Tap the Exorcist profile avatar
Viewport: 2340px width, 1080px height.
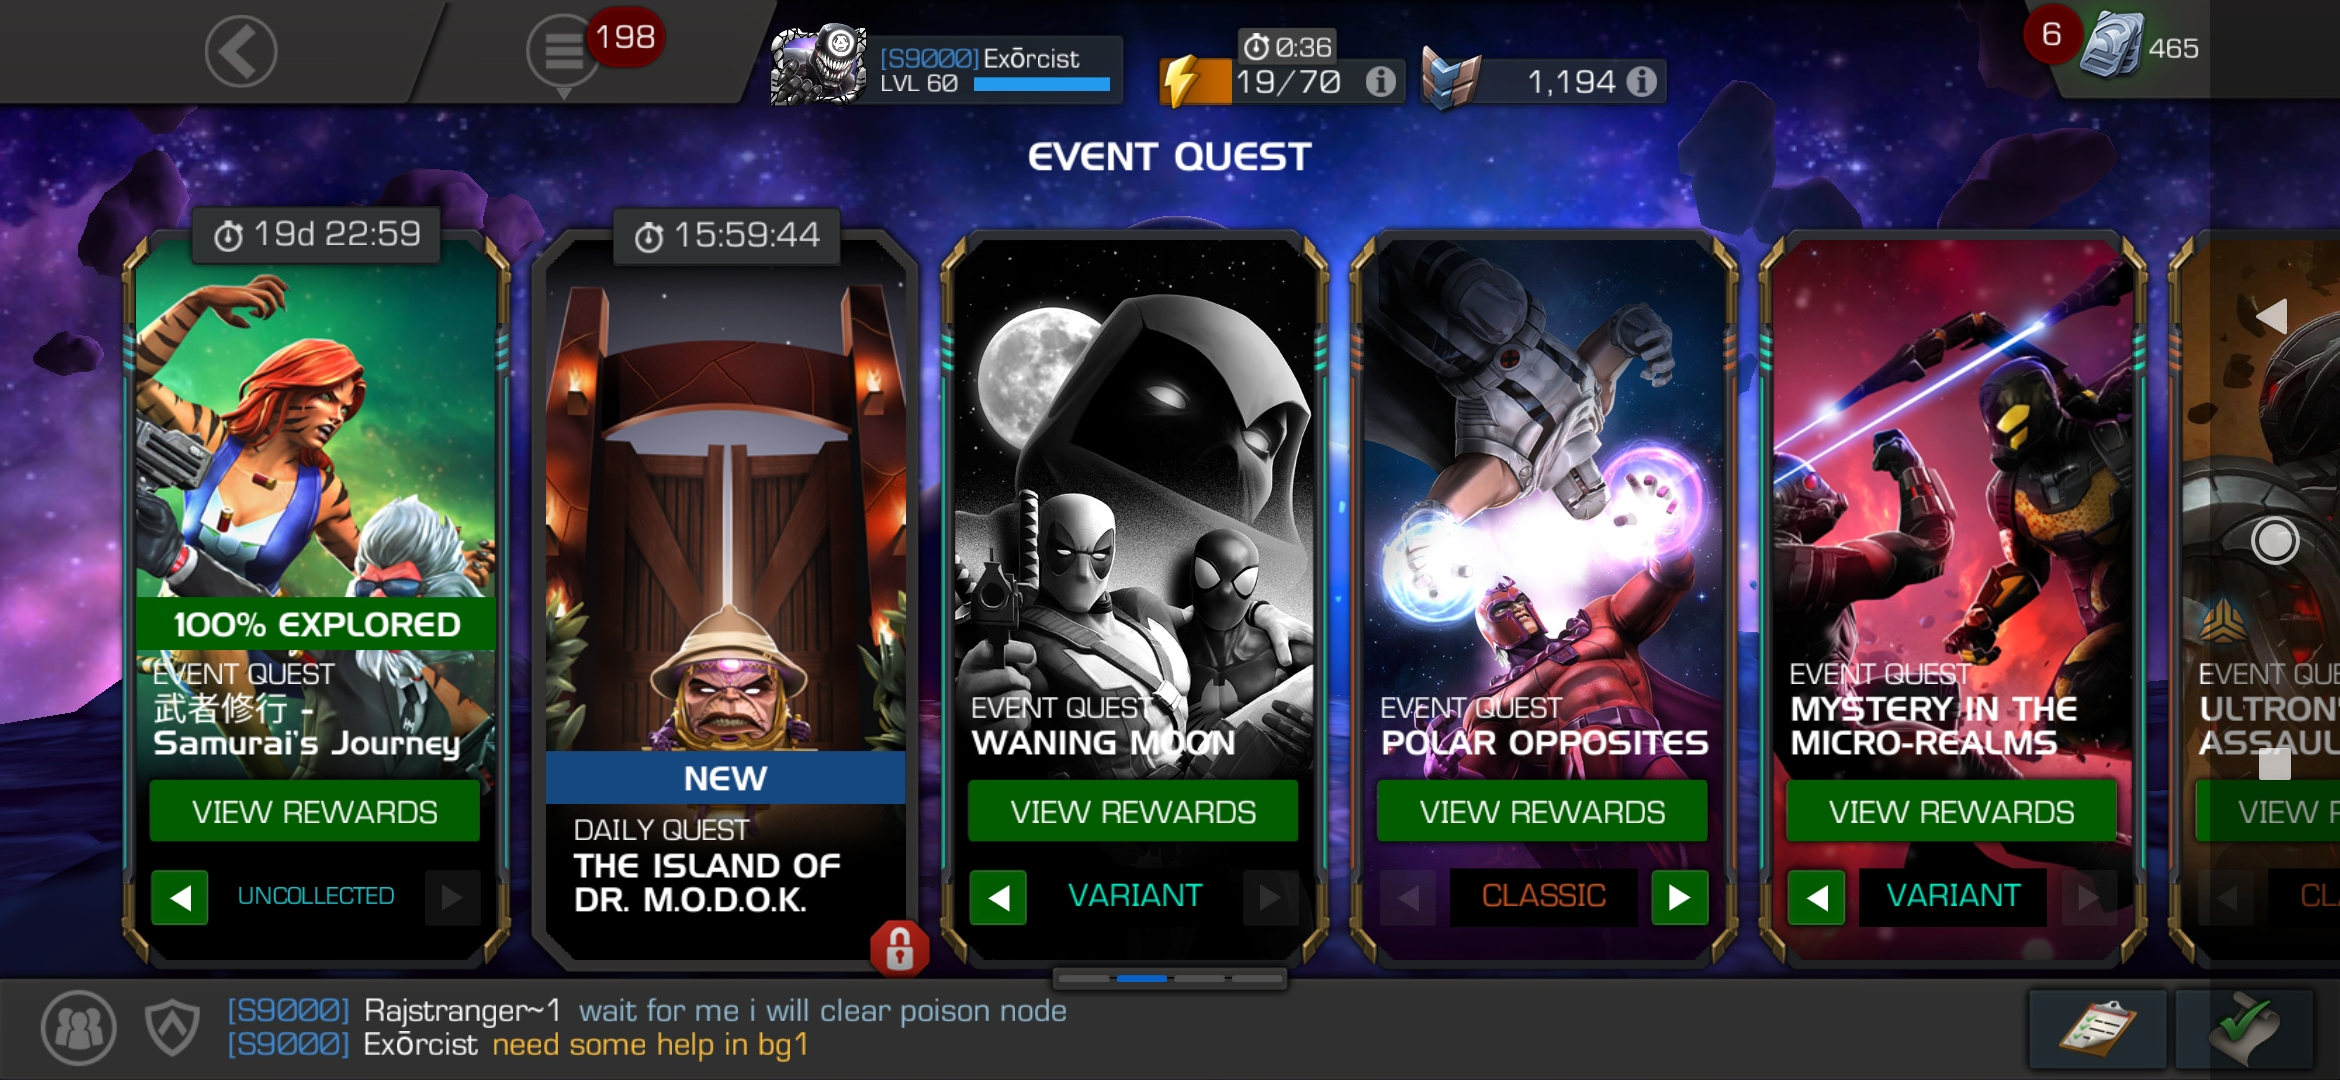(x=818, y=65)
